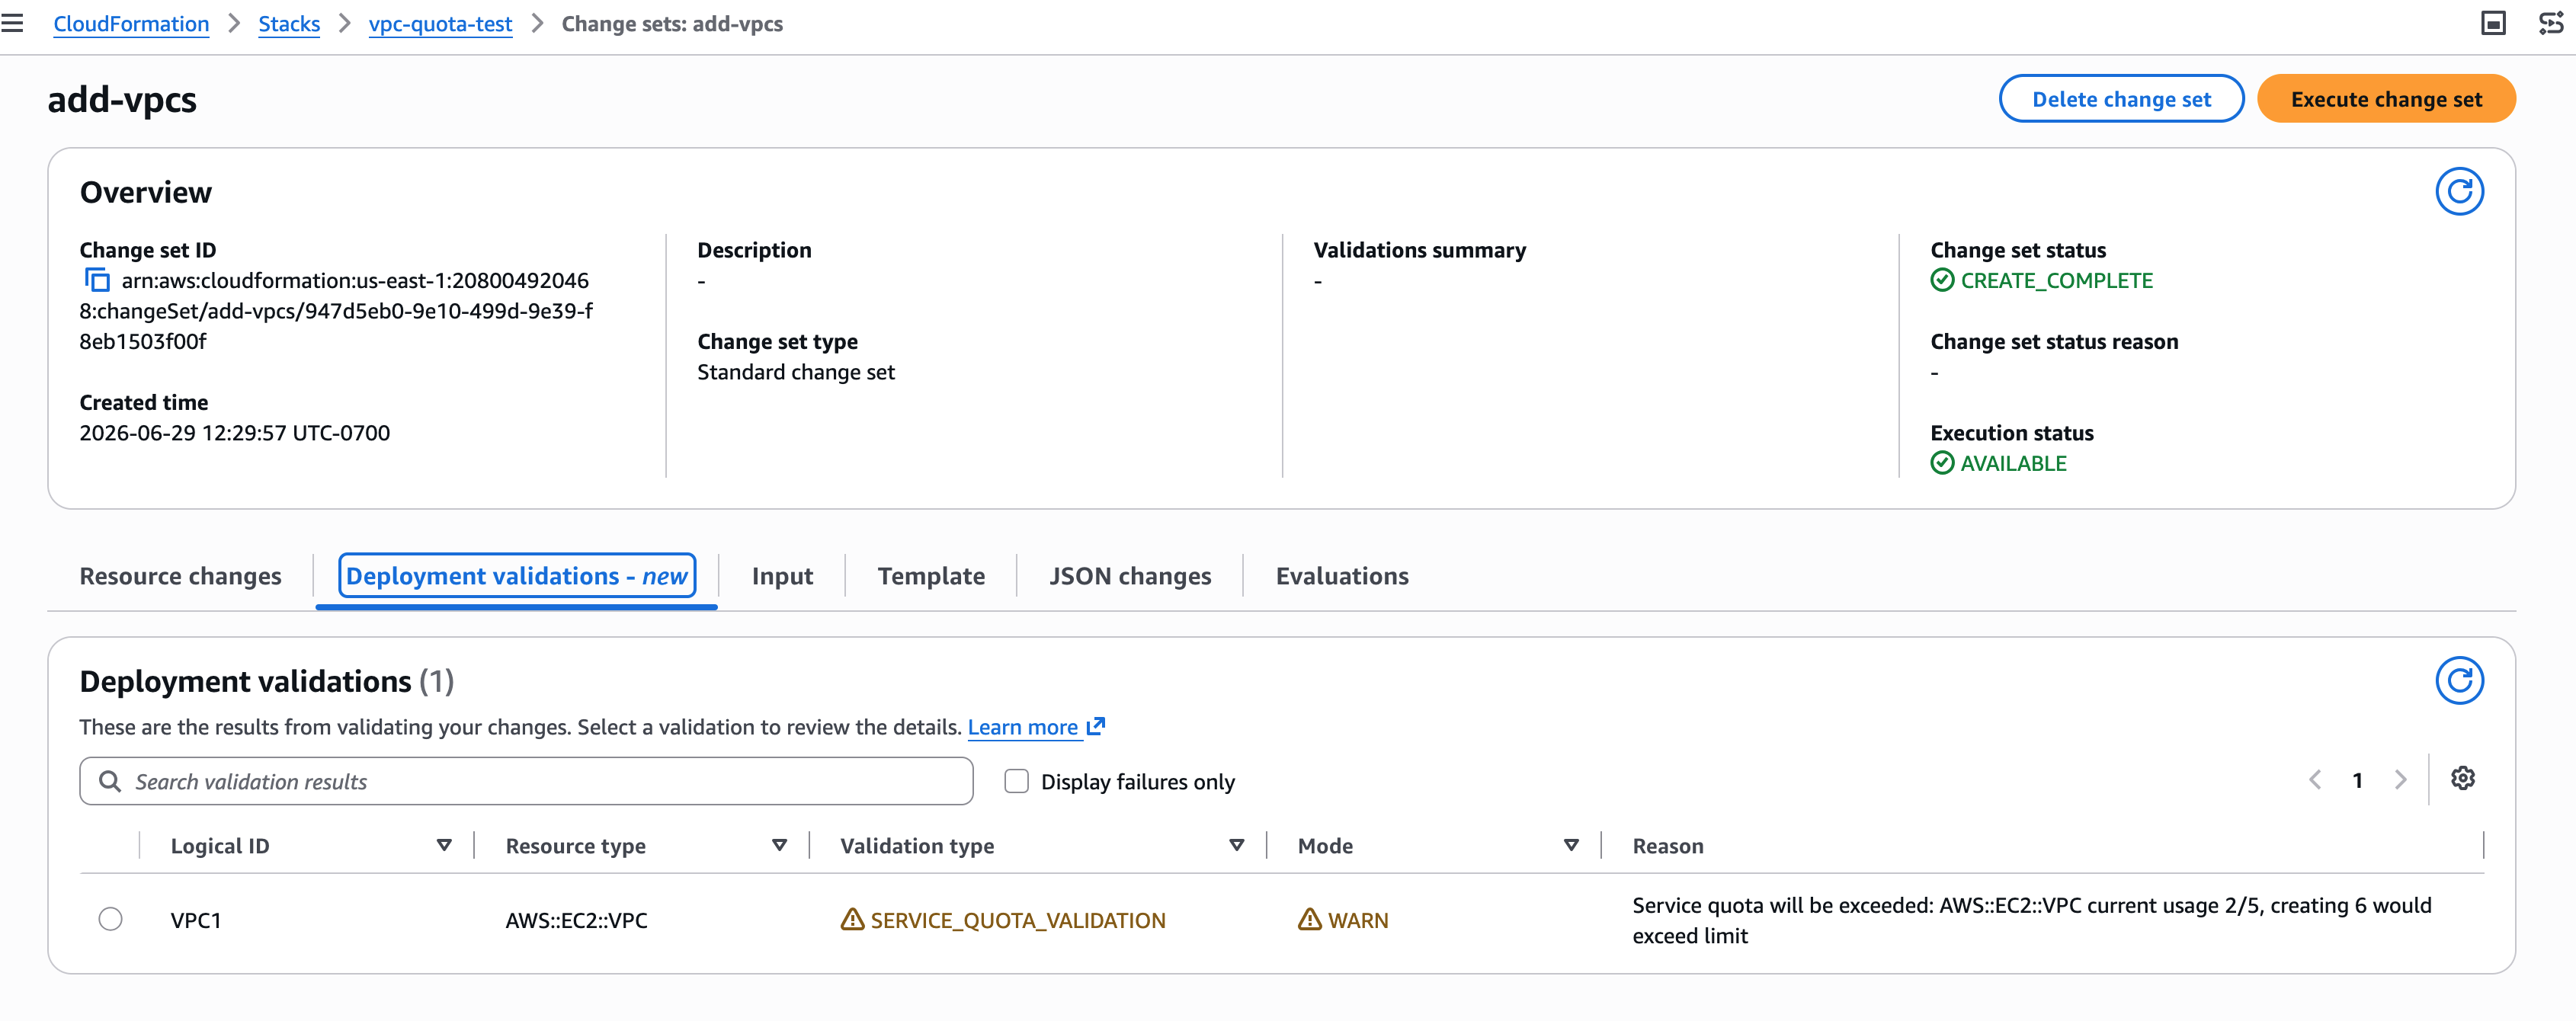Enable Display failures only checkbox
The width and height of the screenshot is (2576, 1021).
click(1016, 781)
